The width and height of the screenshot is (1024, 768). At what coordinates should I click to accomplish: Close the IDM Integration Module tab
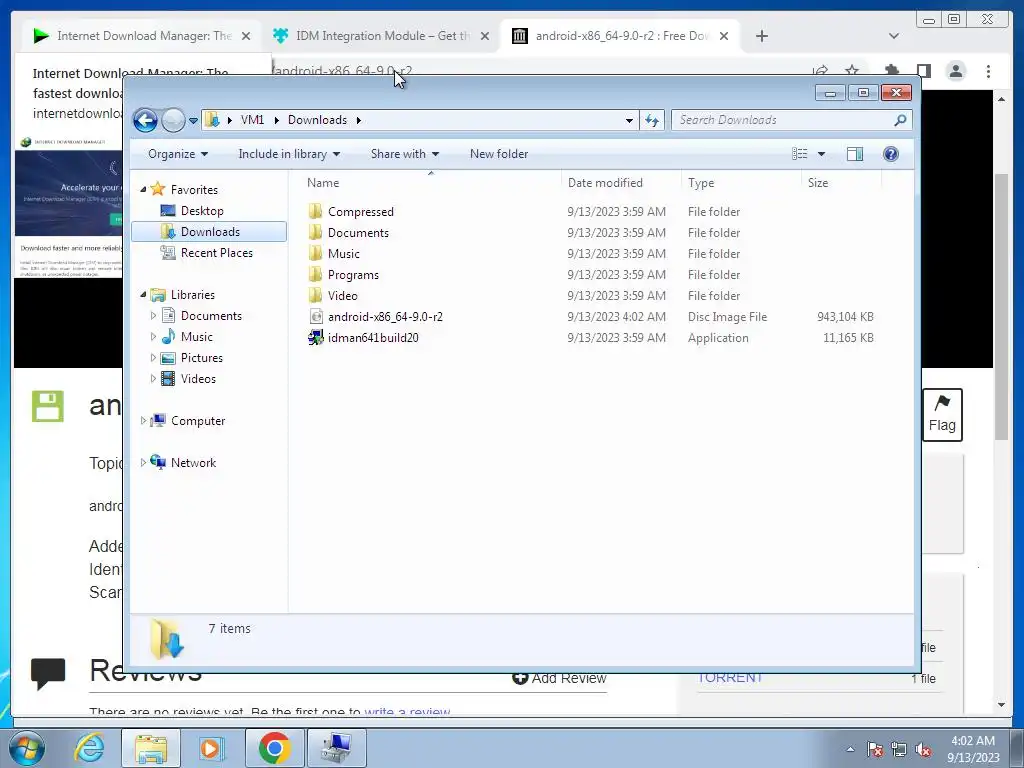click(x=485, y=36)
